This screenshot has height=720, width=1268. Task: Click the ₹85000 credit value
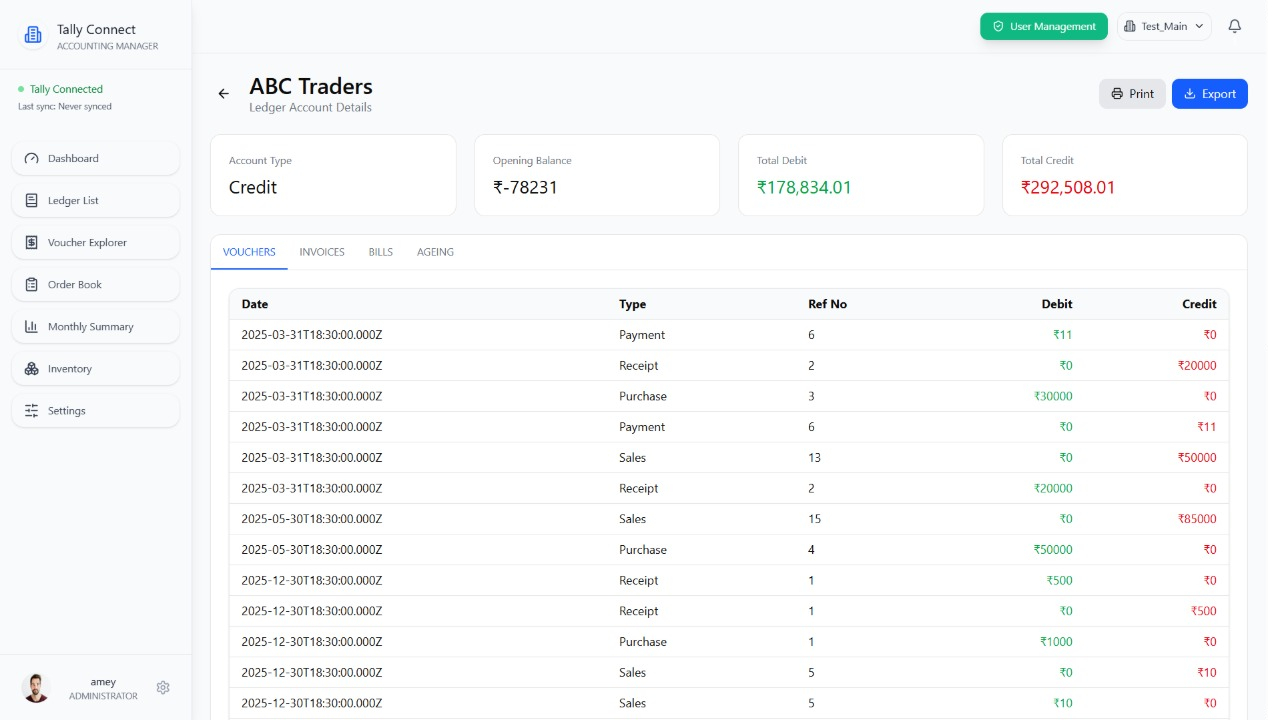1197,519
